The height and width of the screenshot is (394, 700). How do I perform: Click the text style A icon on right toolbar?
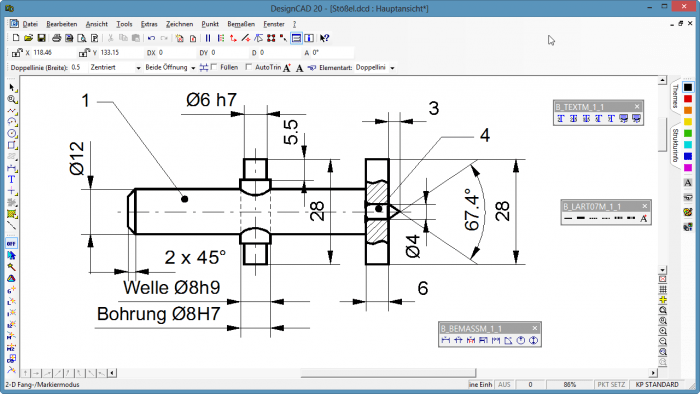[688, 182]
